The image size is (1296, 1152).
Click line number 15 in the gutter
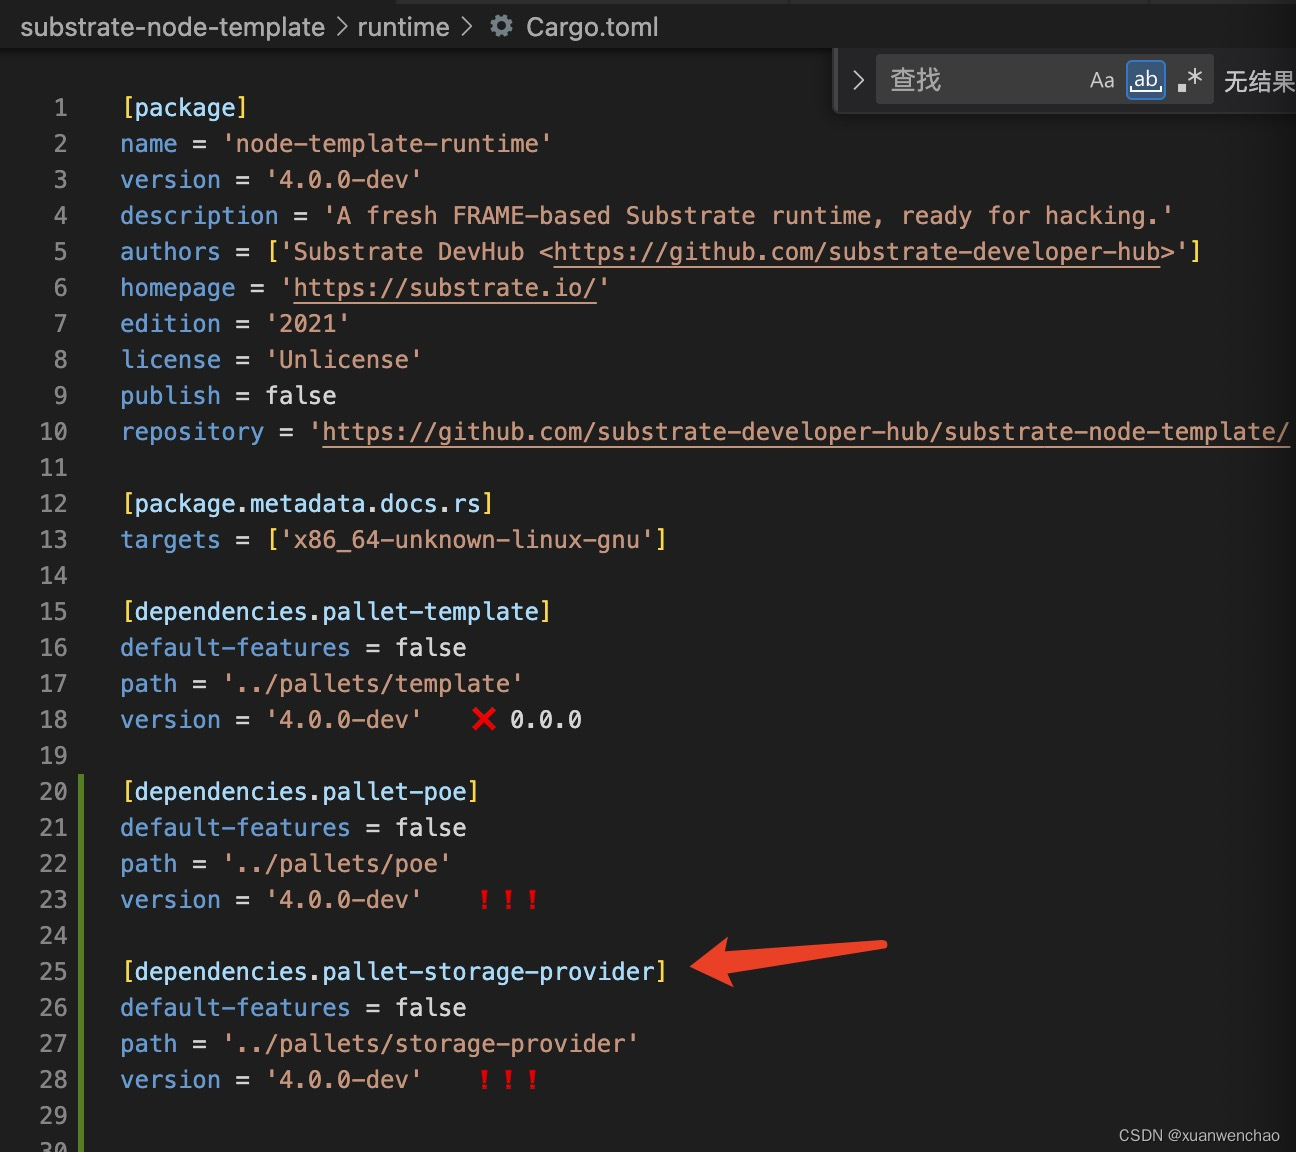pyautogui.click(x=53, y=612)
